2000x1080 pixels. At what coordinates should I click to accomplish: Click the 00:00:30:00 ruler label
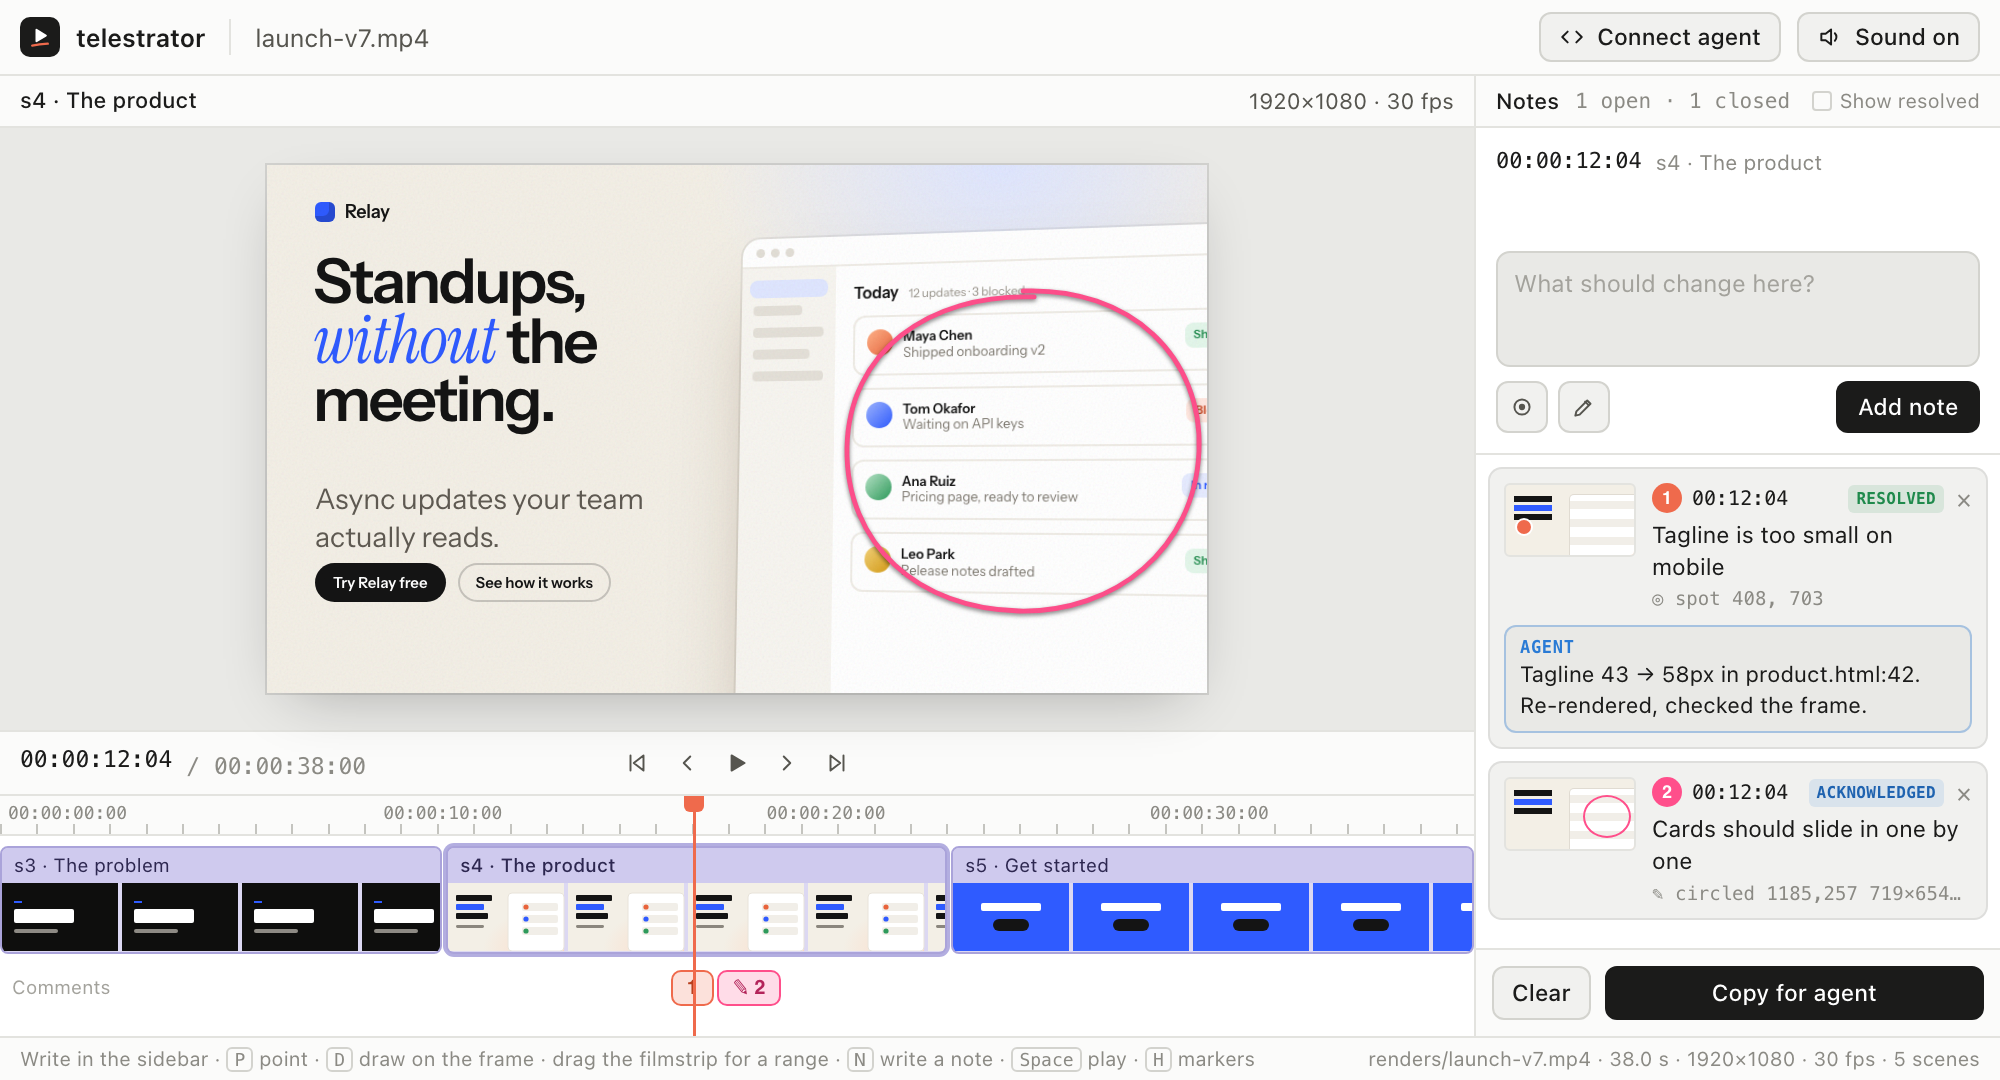pyautogui.click(x=1209, y=813)
